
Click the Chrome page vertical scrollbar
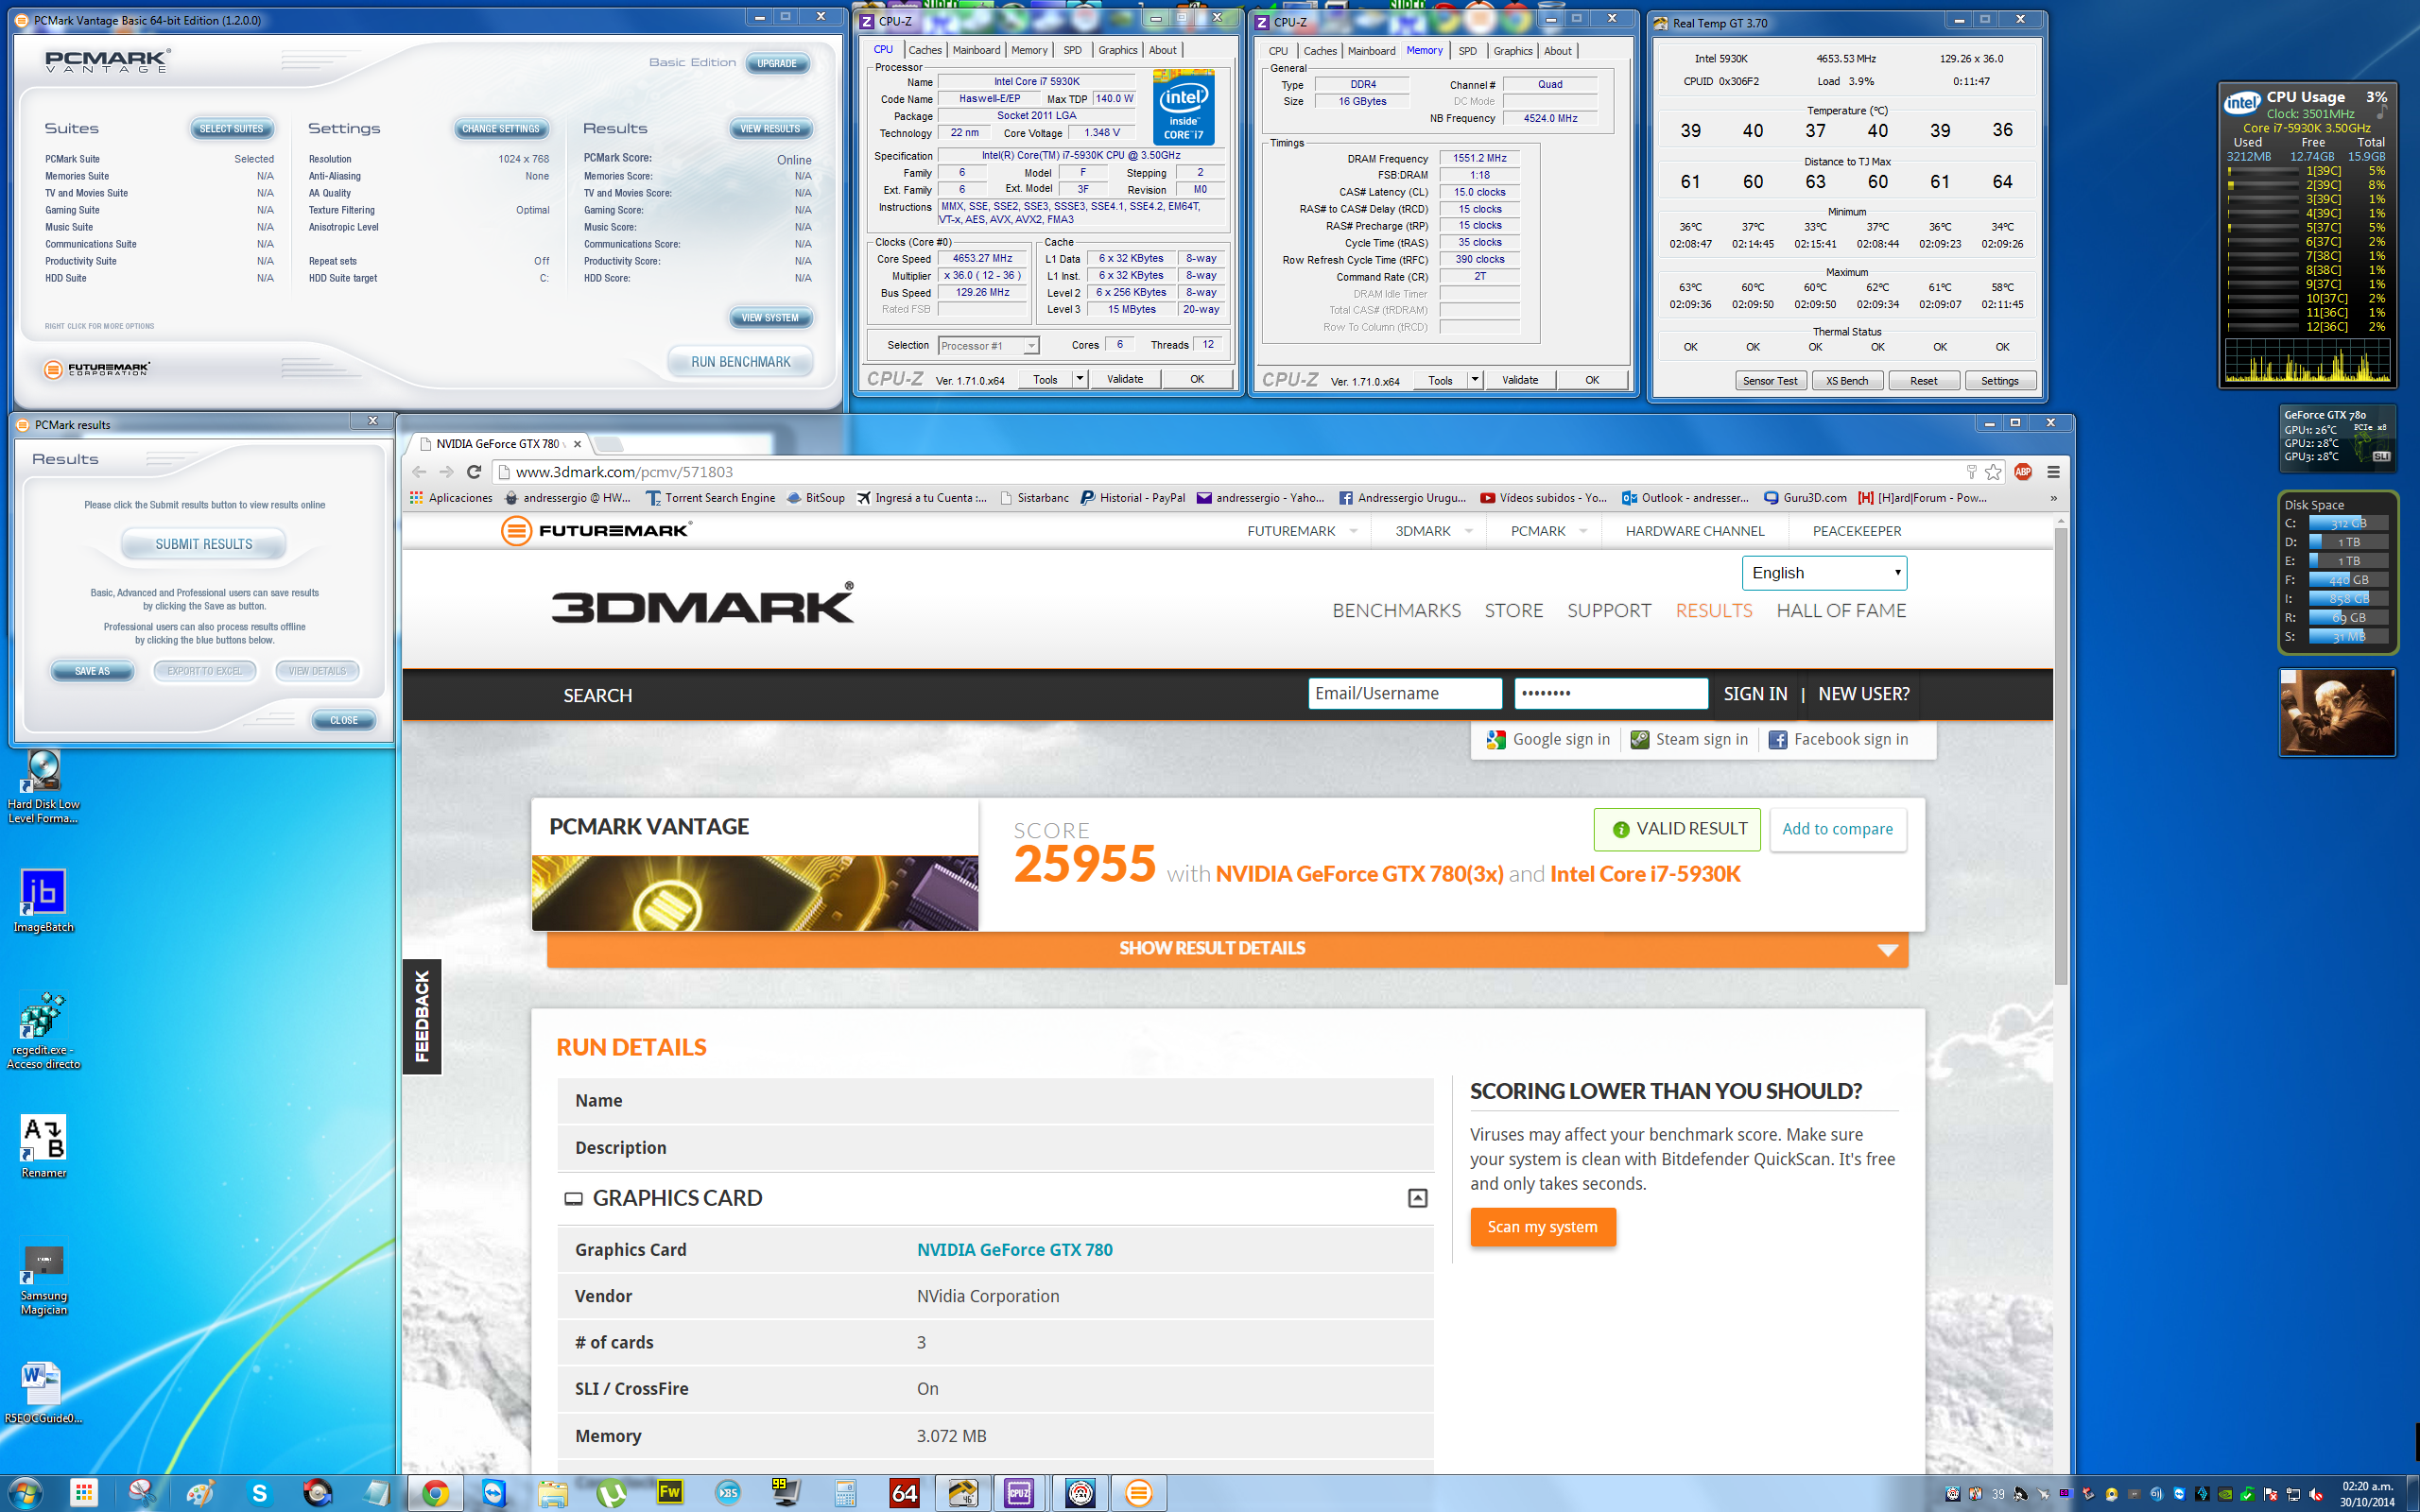[x=2061, y=755]
